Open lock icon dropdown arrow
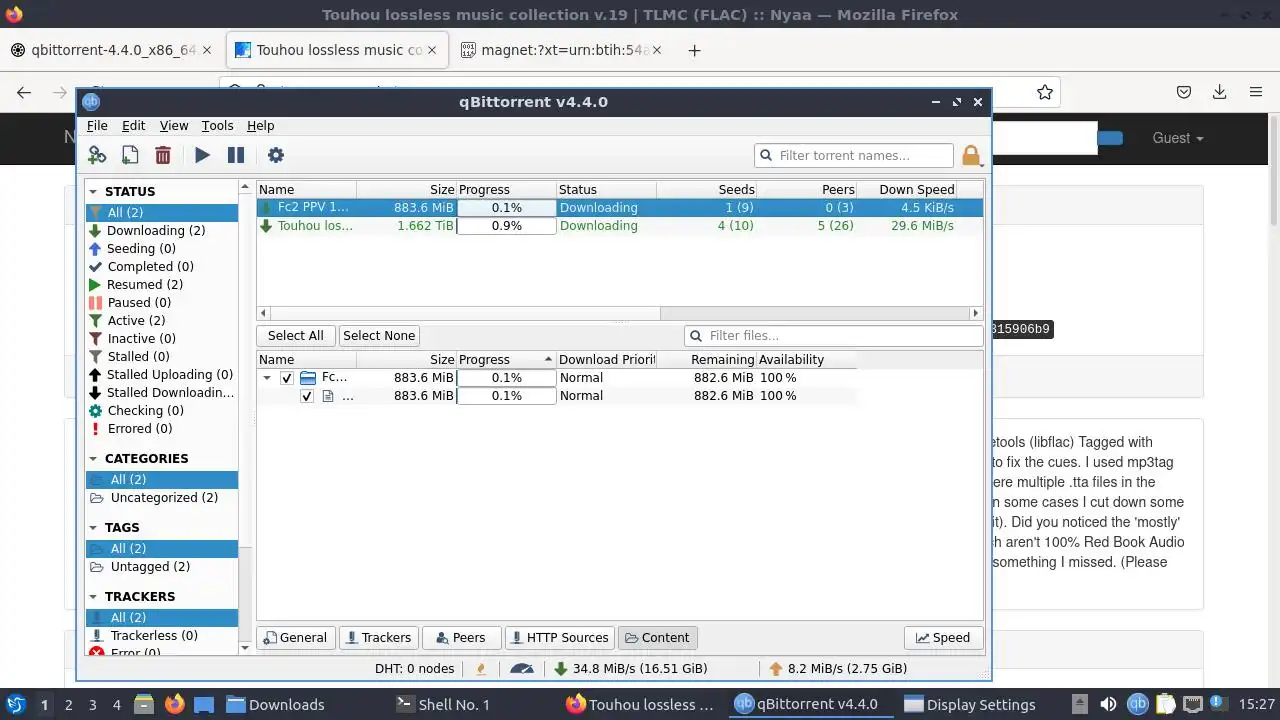 click(983, 165)
